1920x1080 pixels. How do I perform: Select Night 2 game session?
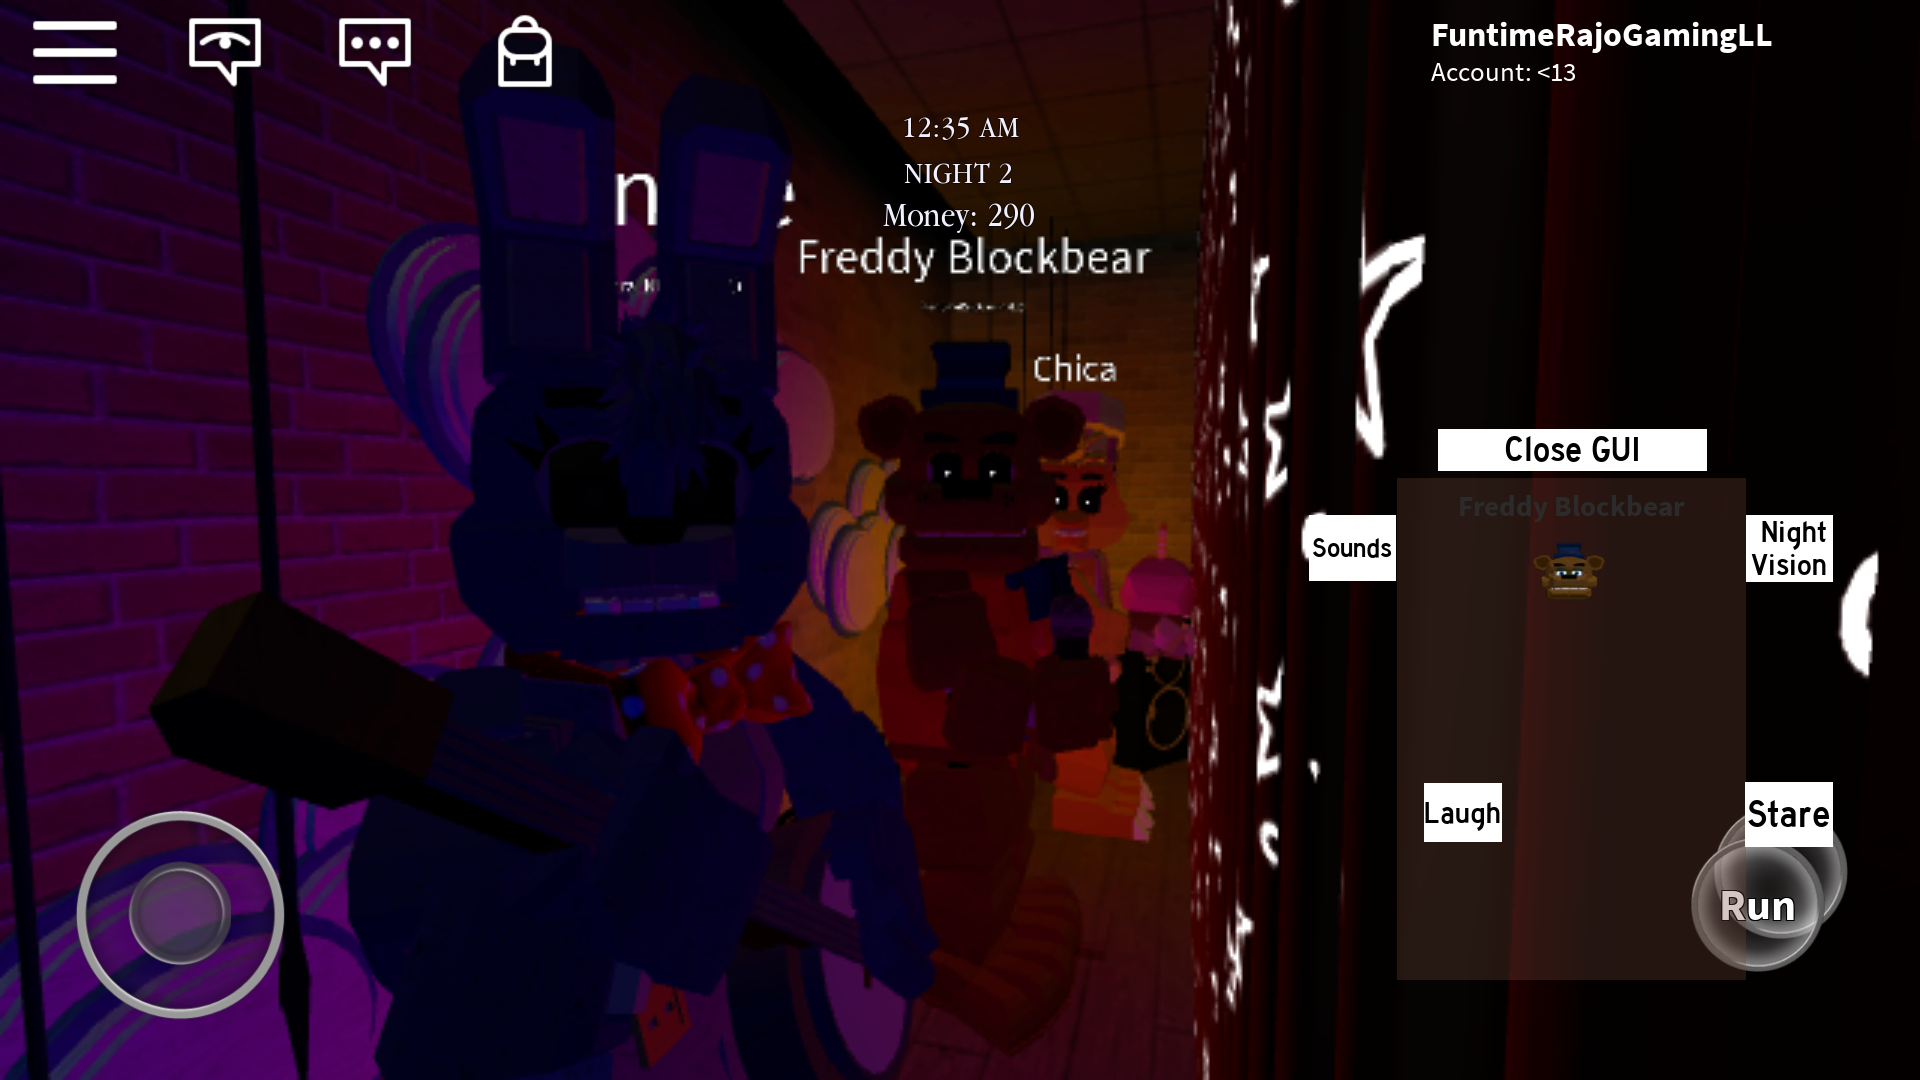click(959, 171)
